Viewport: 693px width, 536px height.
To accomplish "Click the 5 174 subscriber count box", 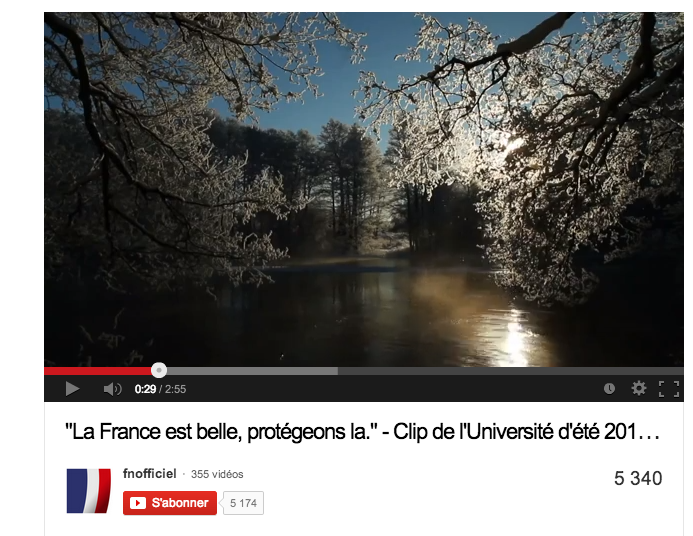I will click(243, 503).
